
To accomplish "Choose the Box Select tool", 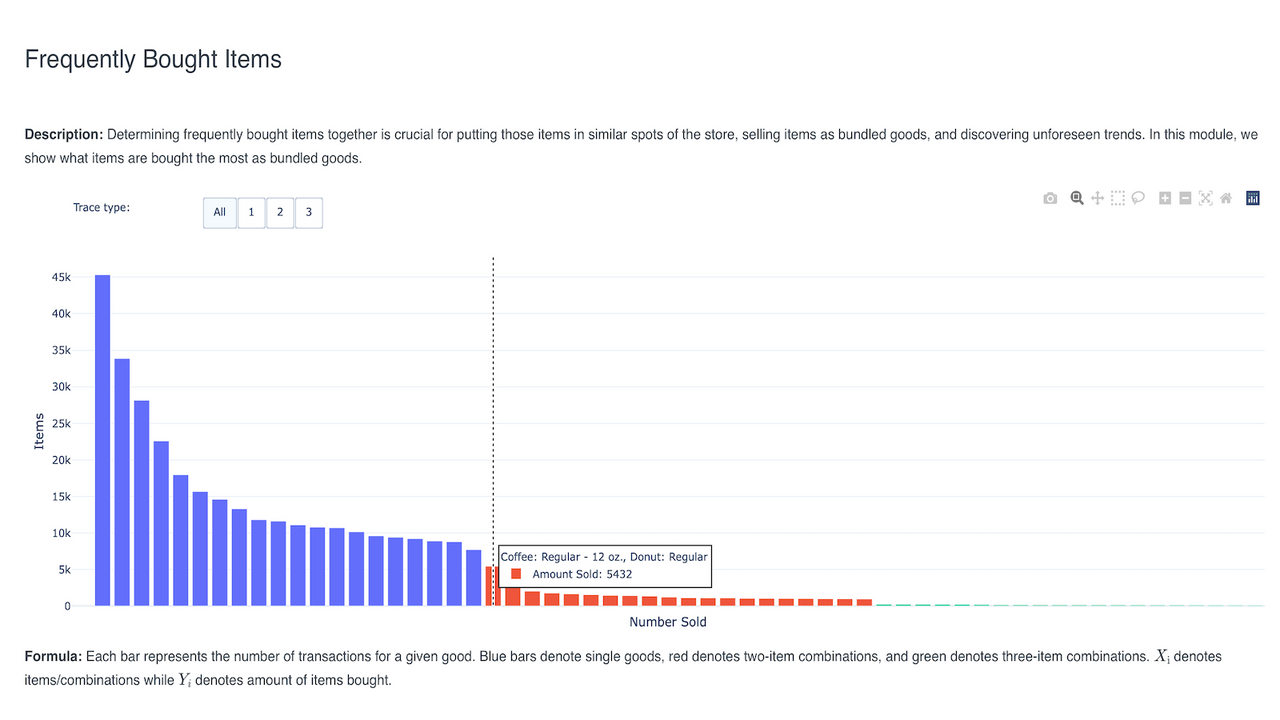I will (x=1118, y=198).
